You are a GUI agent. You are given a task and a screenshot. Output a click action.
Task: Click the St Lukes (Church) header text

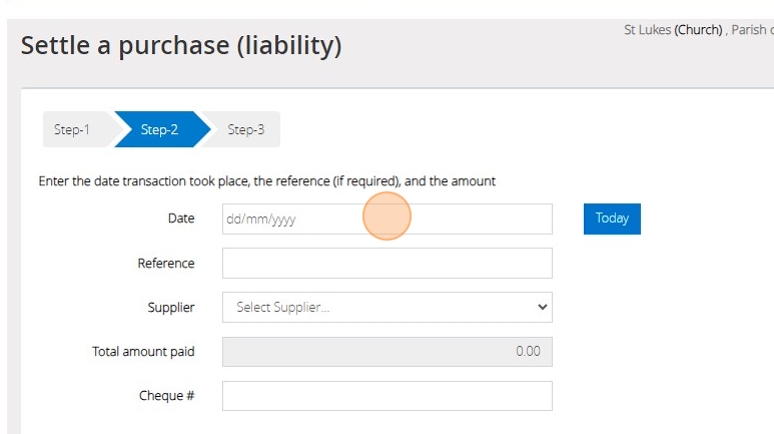[x=673, y=30]
